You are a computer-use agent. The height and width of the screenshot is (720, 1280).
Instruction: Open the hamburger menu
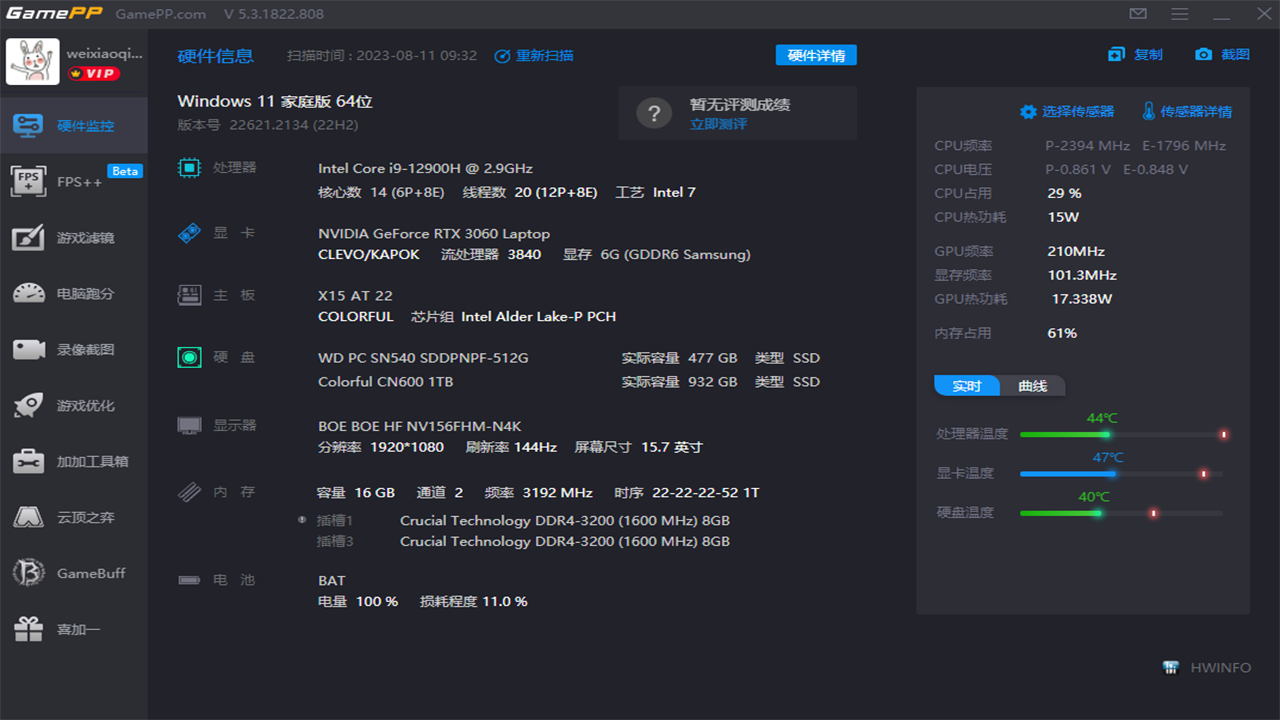[x=1178, y=14]
